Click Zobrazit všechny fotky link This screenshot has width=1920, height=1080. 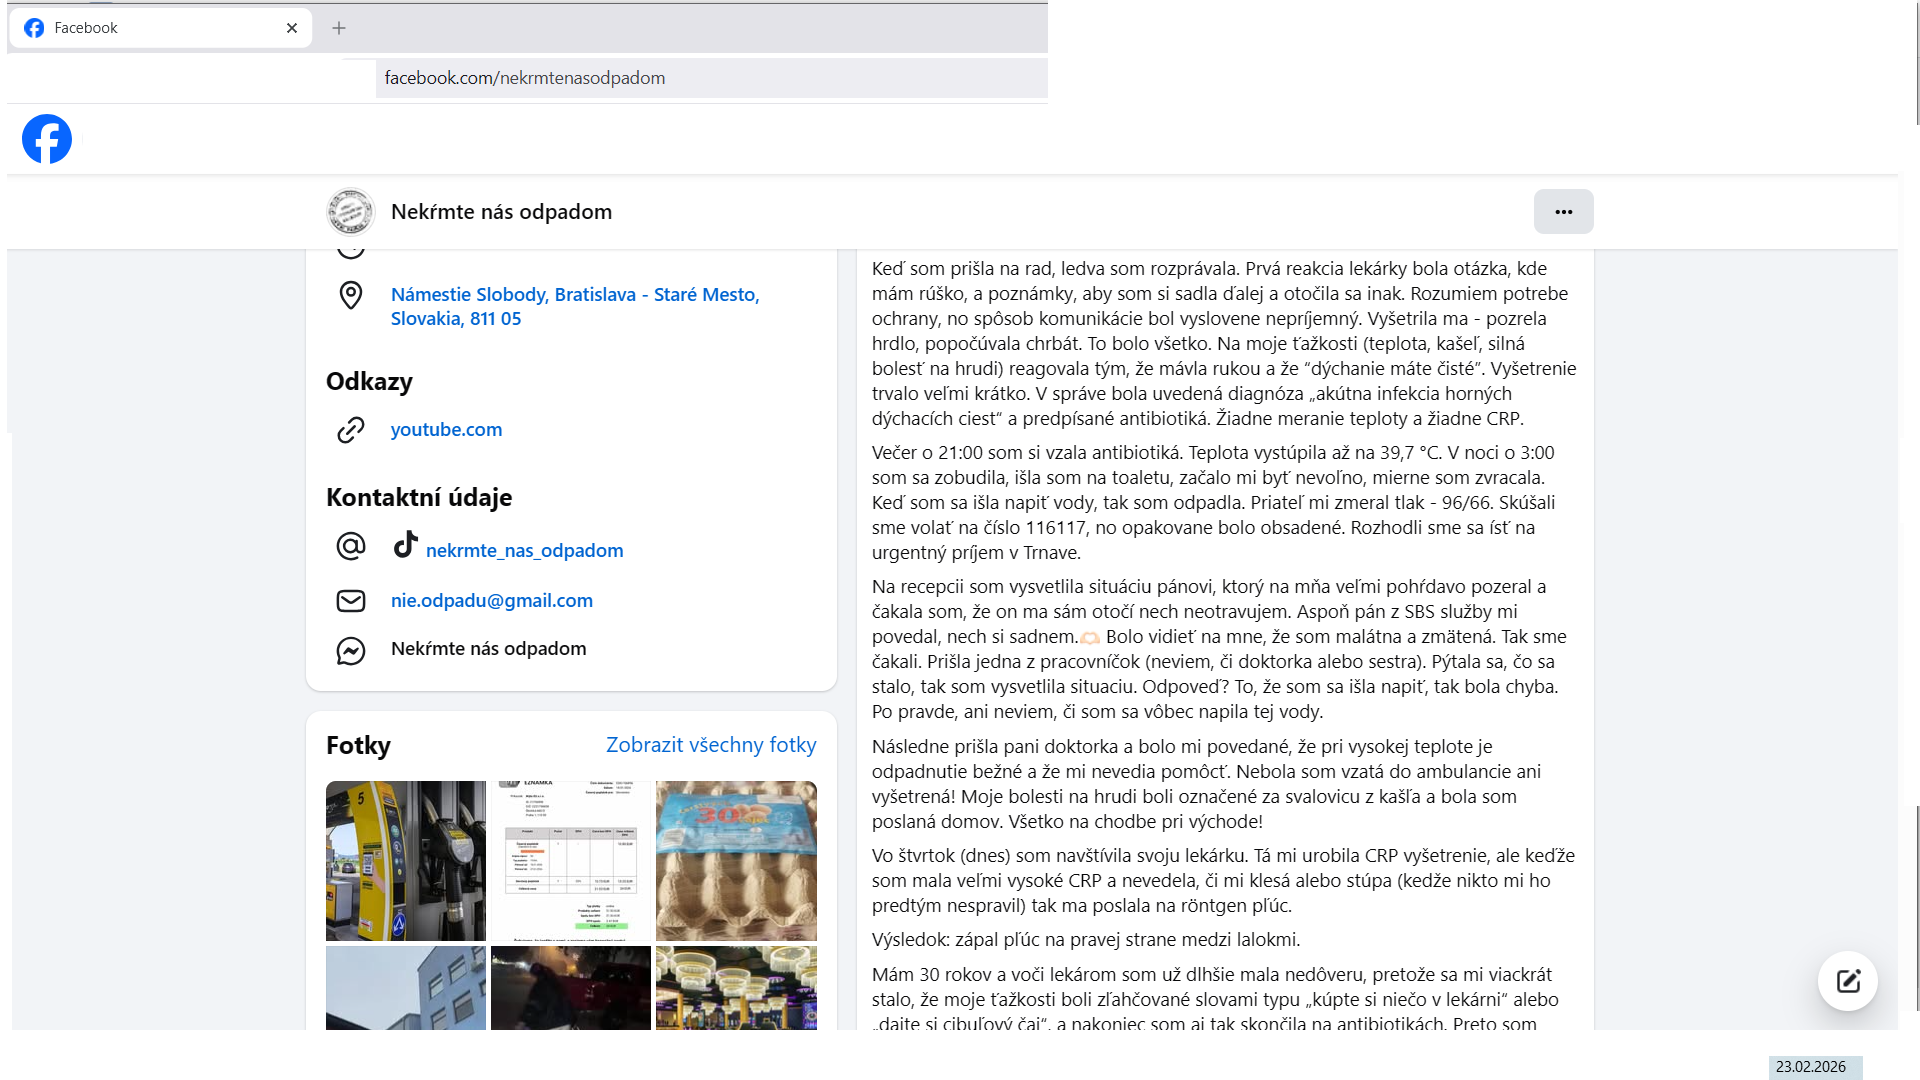pos(710,745)
